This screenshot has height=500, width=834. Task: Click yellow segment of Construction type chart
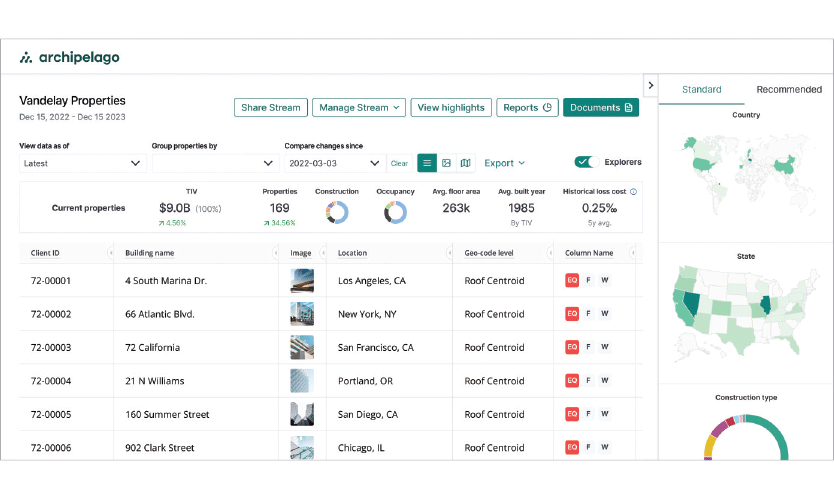point(710,446)
